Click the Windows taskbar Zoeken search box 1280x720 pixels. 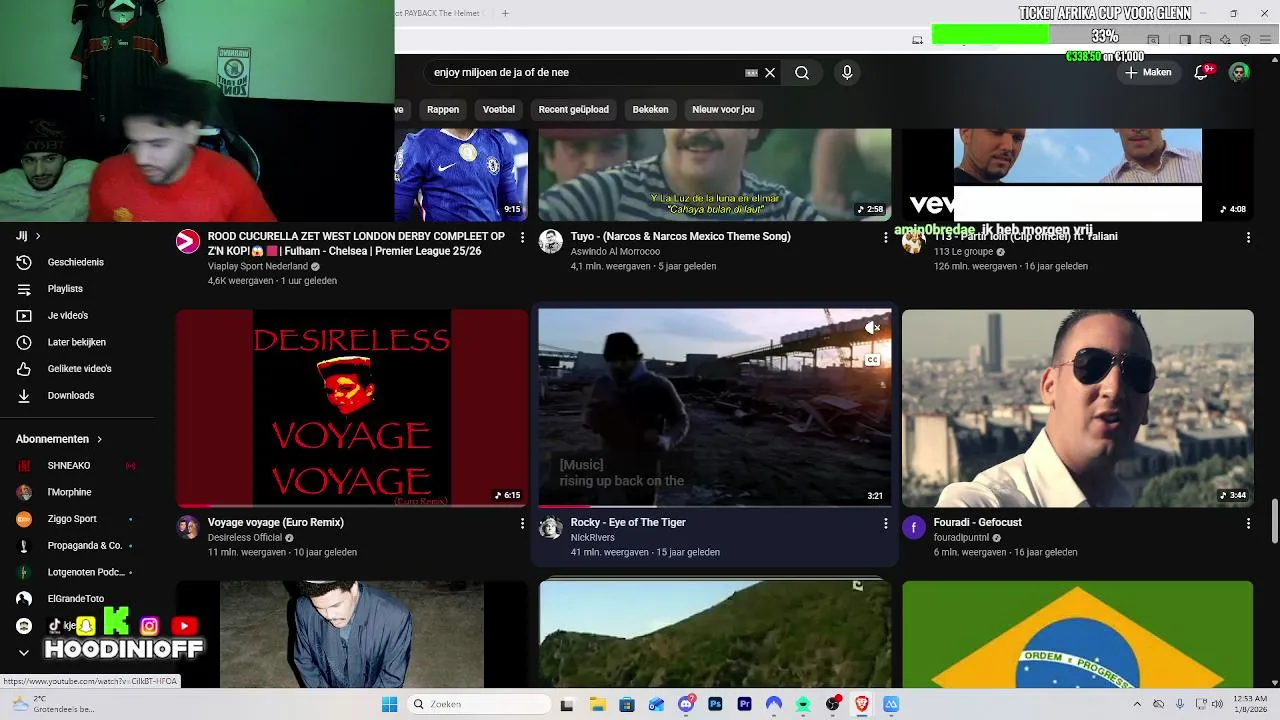point(479,704)
